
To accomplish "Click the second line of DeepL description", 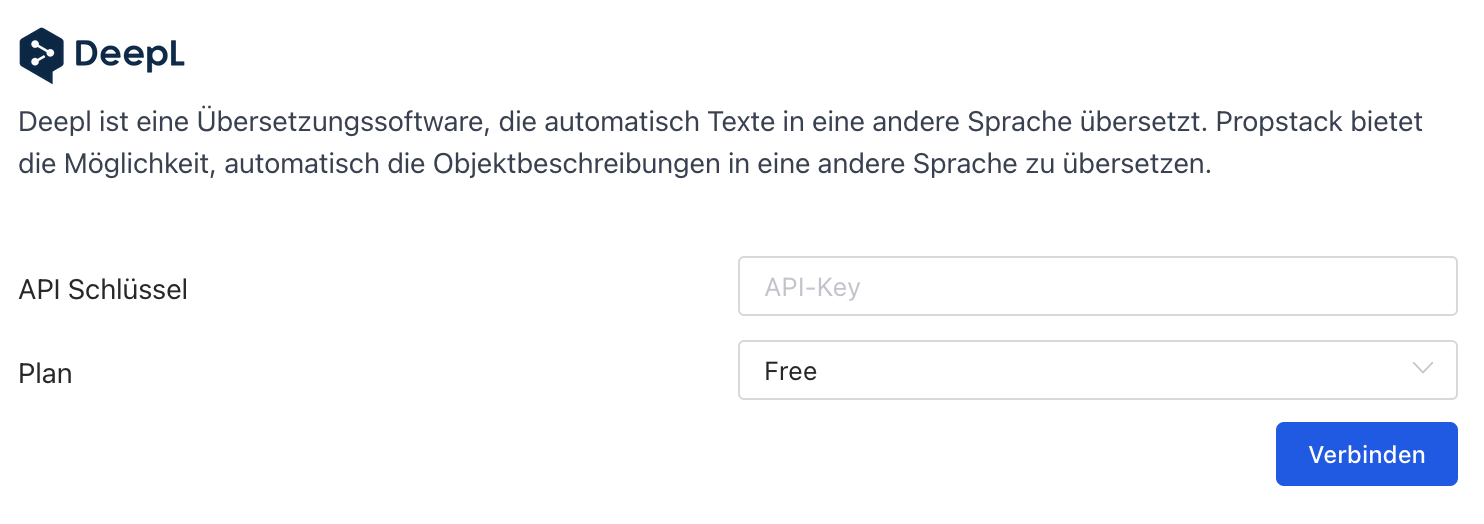I will [615, 164].
